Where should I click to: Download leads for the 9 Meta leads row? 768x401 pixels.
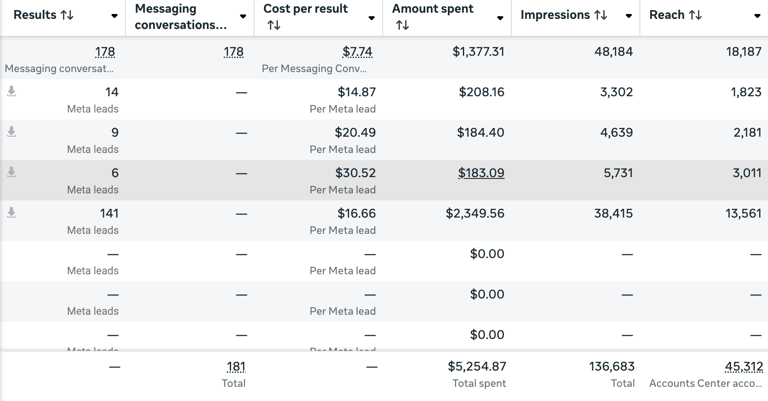[x=11, y=132]
